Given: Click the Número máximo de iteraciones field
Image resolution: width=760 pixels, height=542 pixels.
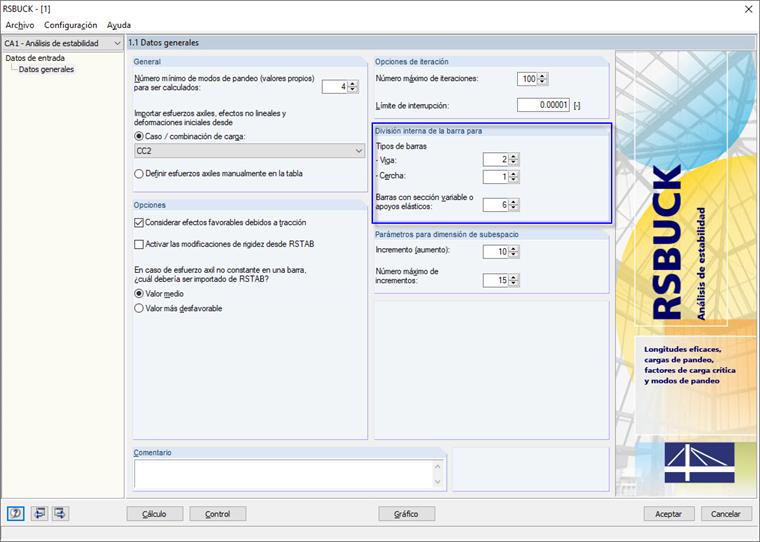Looking at the screenshot, I should pyautogui.click(x=527, y=79).
